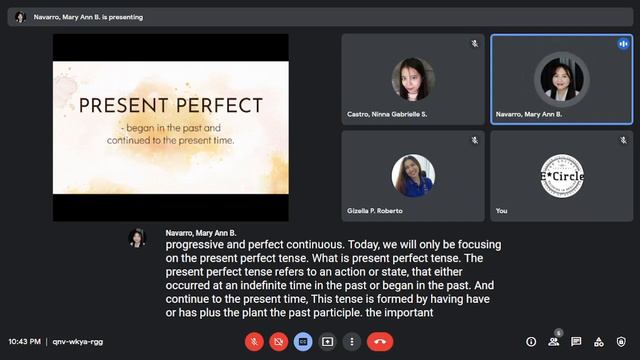This screenshot has width=640, height=360.
Task: Turn on camera with red camera button
Action: tap(279, 342)
